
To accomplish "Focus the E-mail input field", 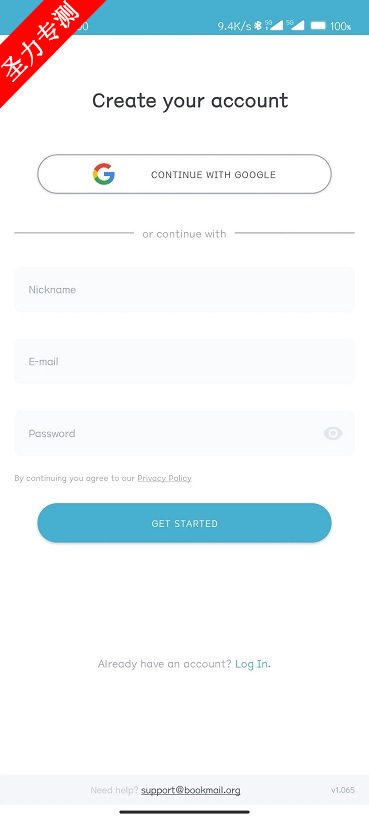I will pos(184,362).
